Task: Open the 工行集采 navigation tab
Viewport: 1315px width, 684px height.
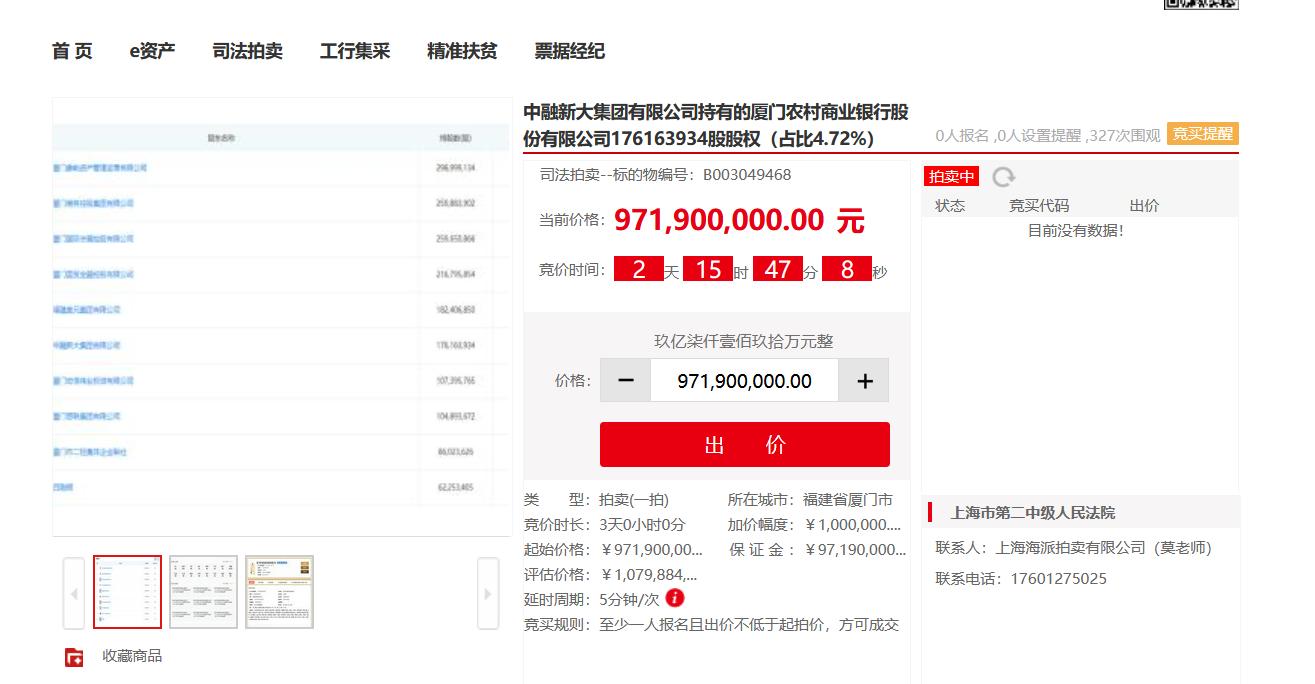Action: click(x=355, y=51)
